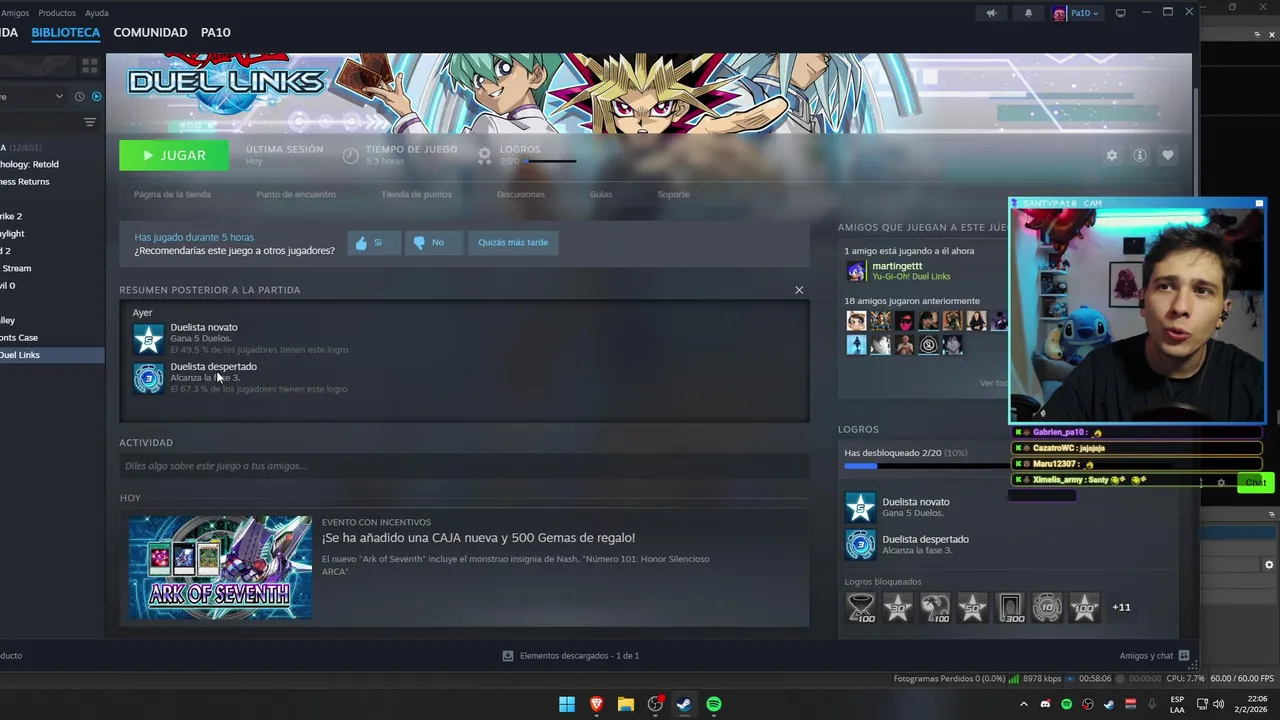The height and width of the screenshot is (720, 1280).
Task: Open 'Soporte' link
Action: coord(674,194)
